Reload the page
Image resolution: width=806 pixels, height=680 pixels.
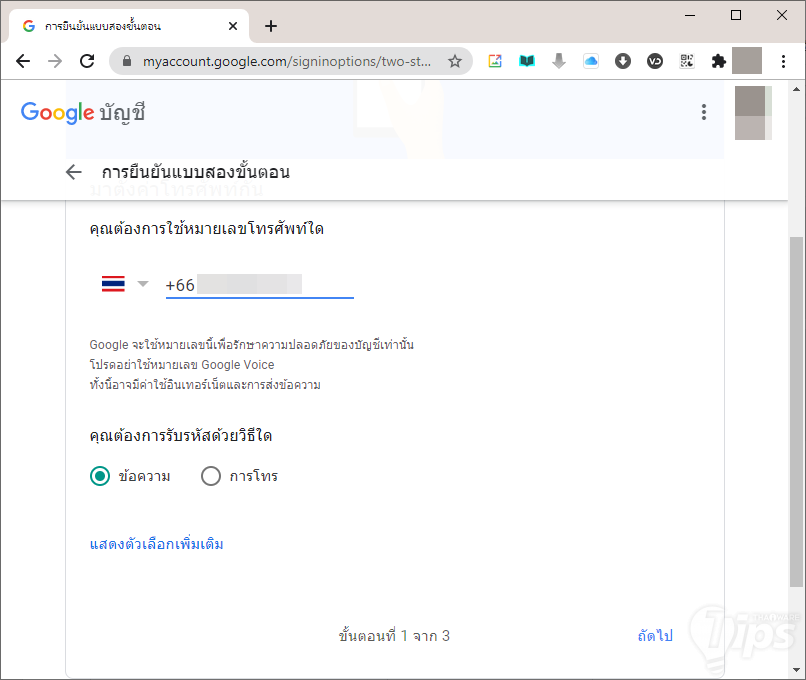coord(87,61)
